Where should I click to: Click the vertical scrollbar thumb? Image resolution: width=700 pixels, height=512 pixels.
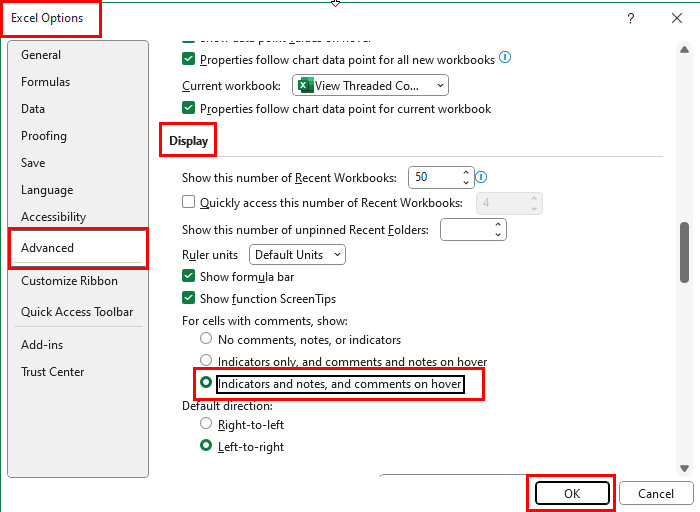point(684,252)
